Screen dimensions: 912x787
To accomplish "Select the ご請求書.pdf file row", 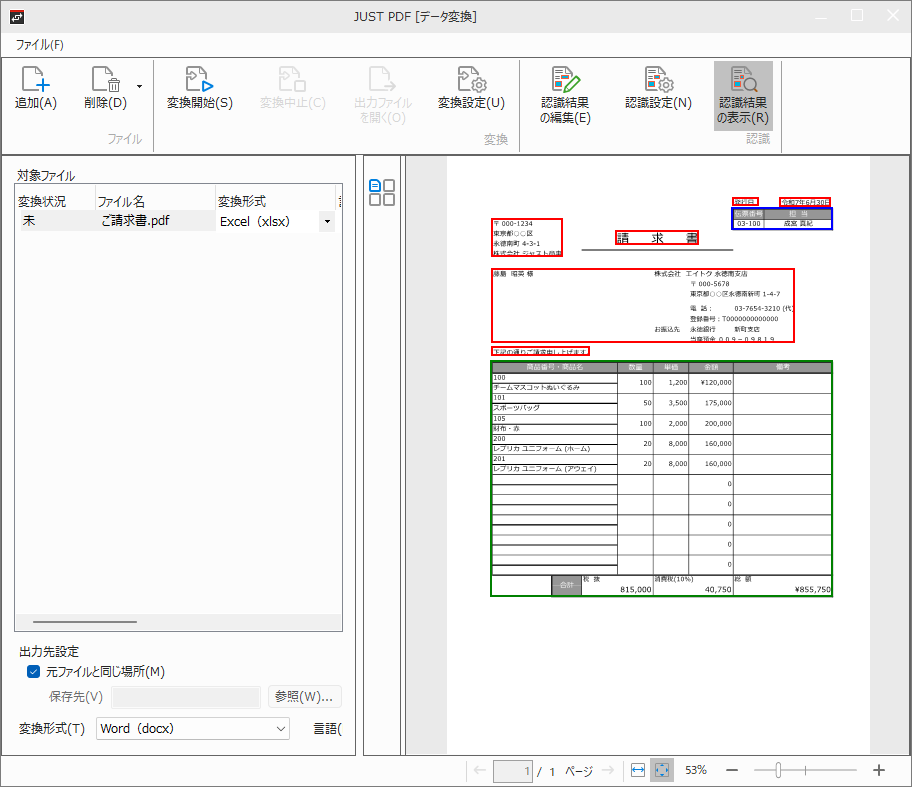I will pyautogui.click(x=178, y=221).
